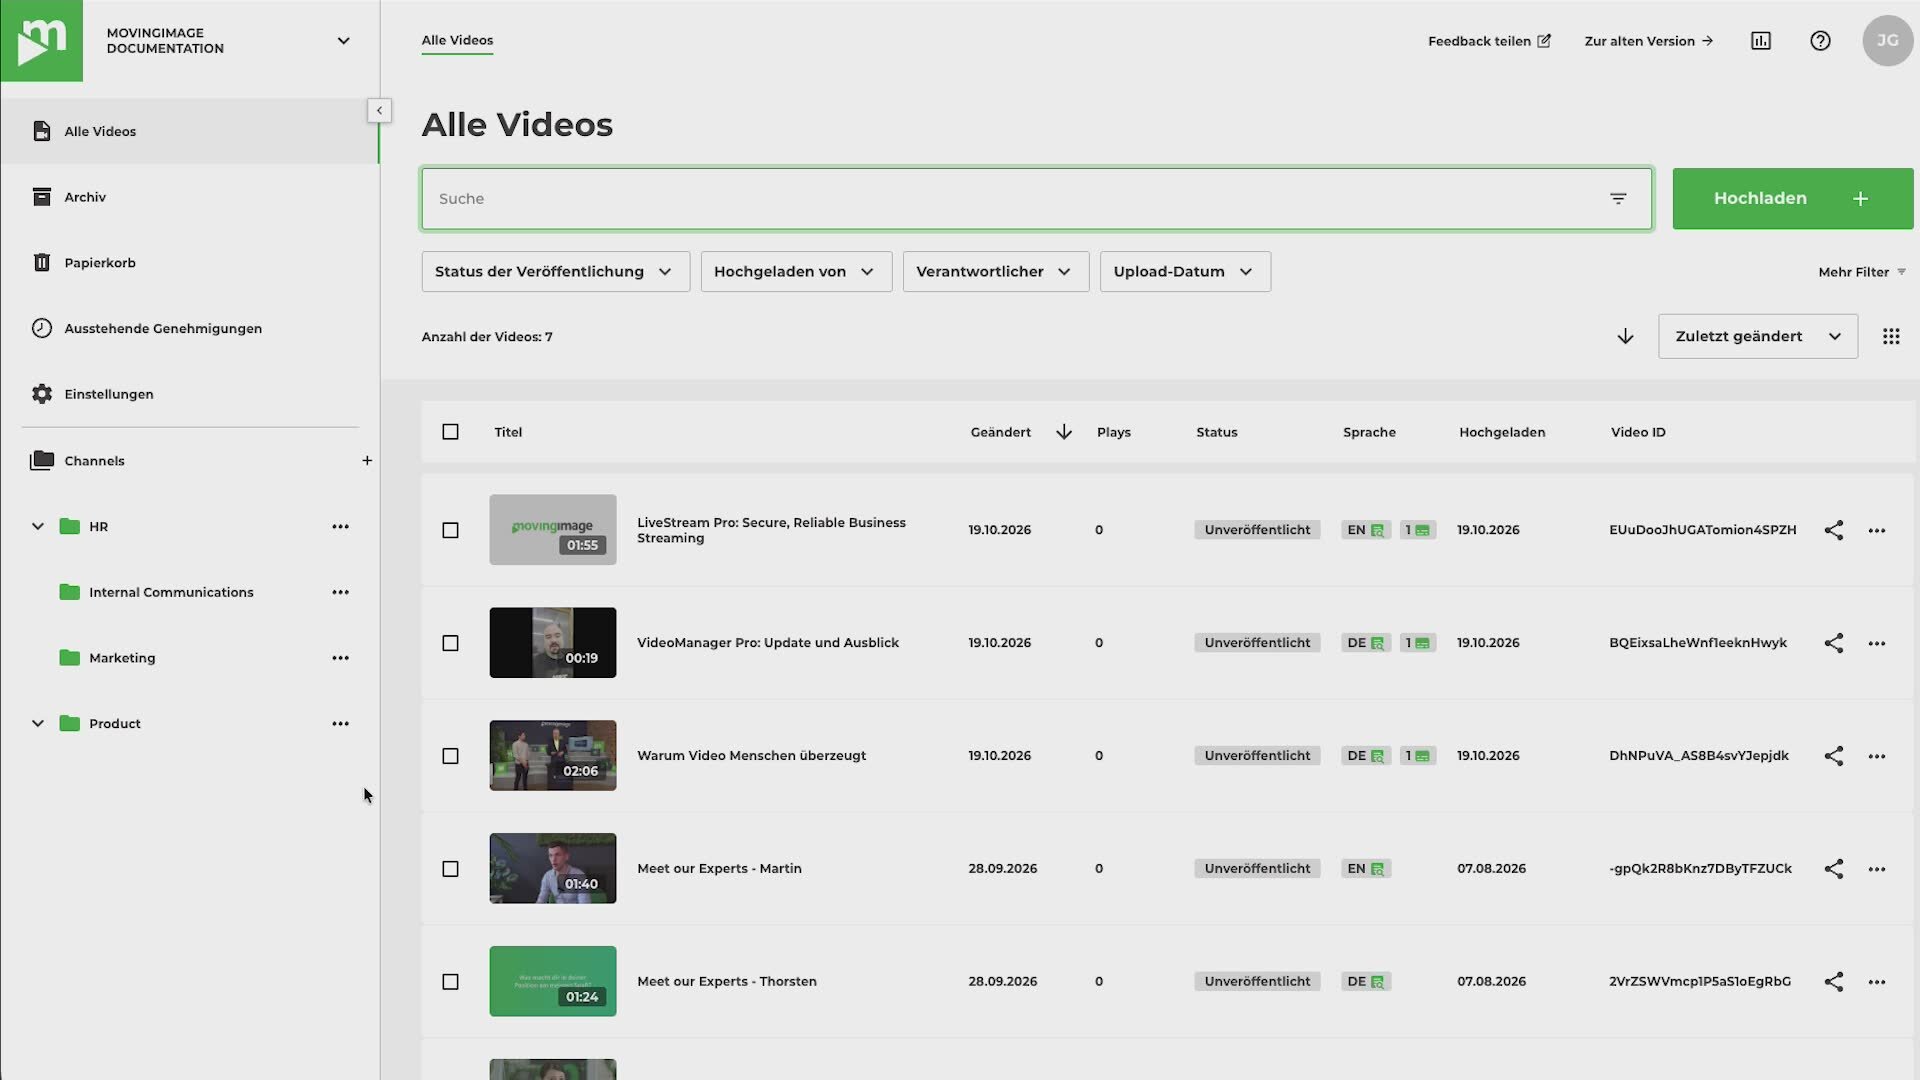Viewport: 1920px width, 1080px height.
Task: Open Hochgeladen von filter dropdown
Action: [796, 272]
